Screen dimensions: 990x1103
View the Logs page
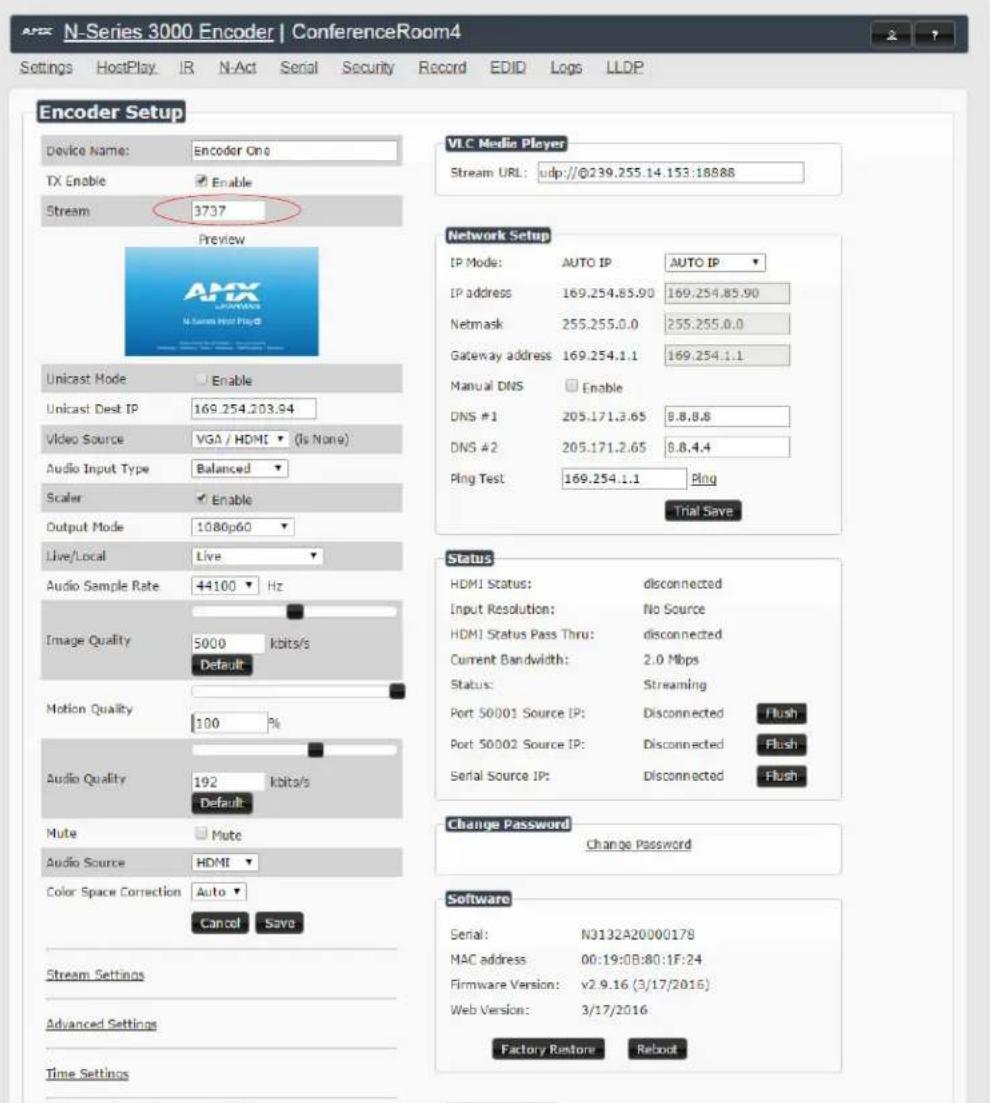[x=566, y=68]
